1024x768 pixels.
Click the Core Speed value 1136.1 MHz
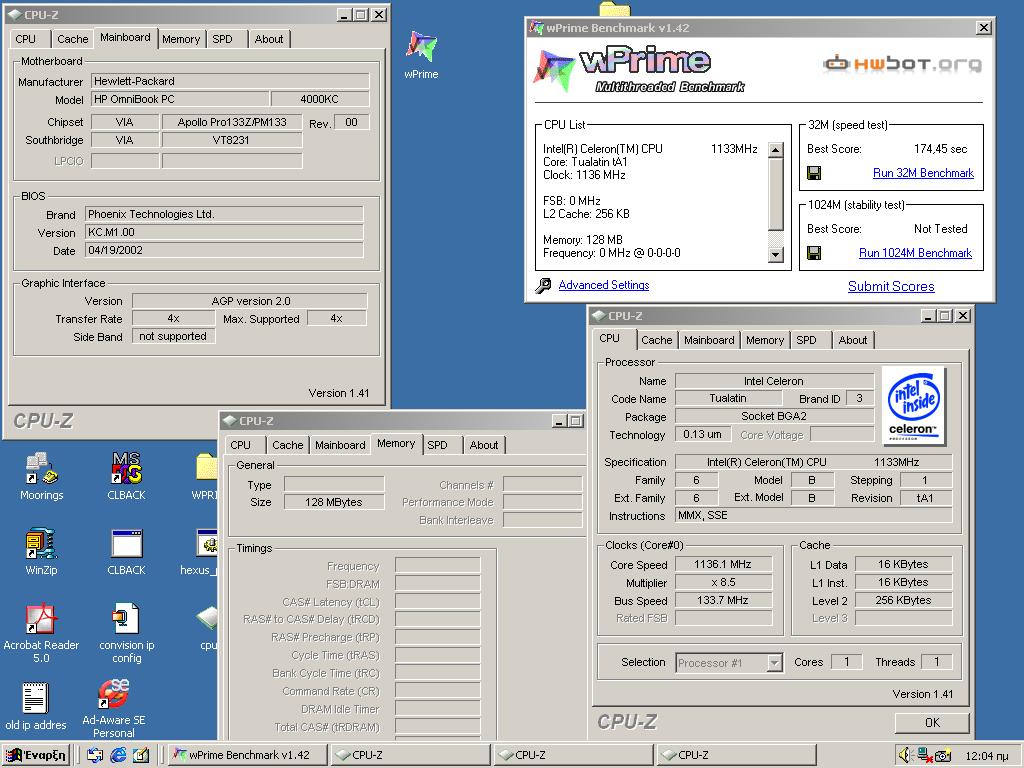pos(723,564)
